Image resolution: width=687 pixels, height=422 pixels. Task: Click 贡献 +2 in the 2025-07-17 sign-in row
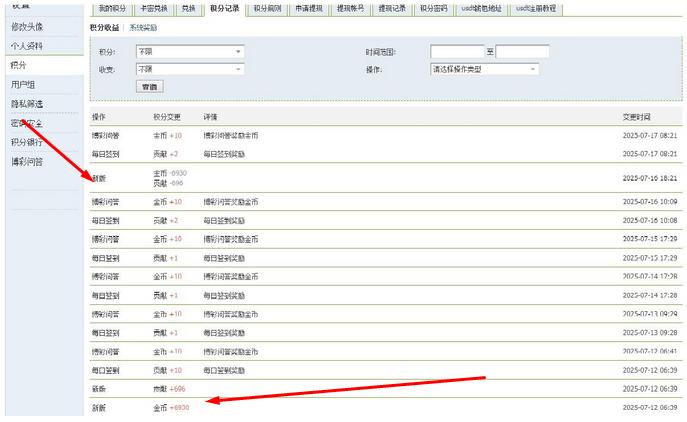click(x=166, y=154)
